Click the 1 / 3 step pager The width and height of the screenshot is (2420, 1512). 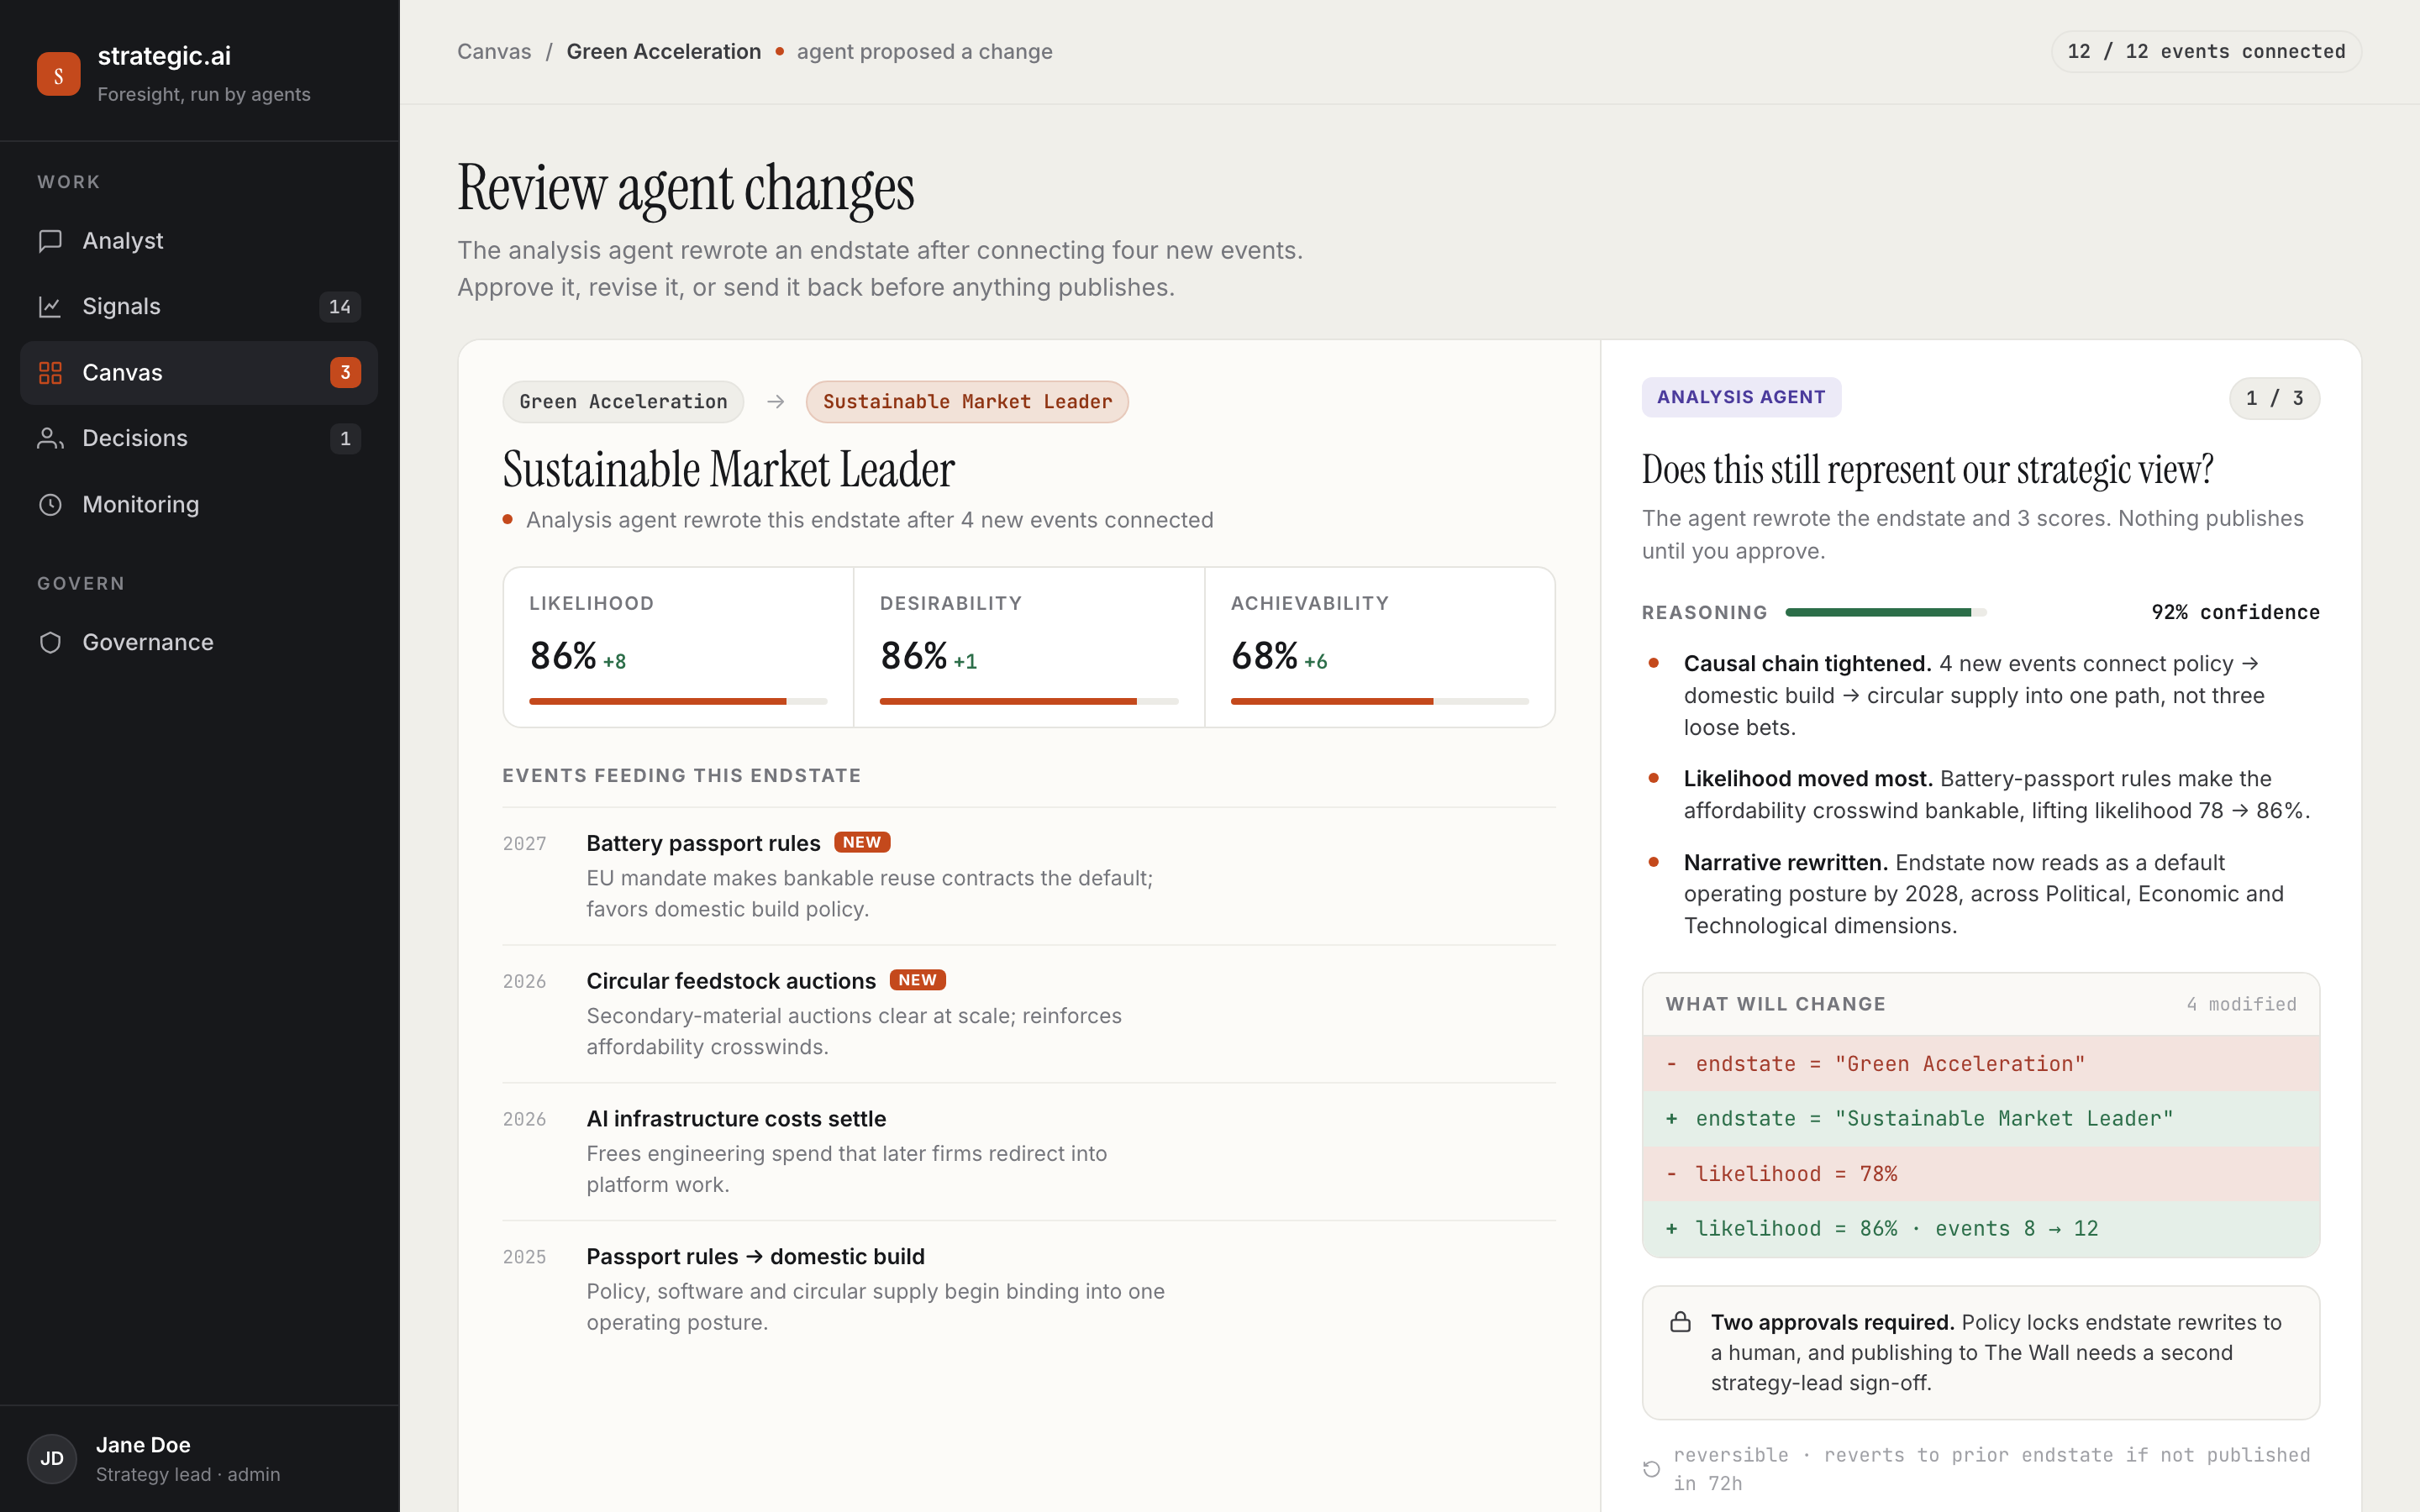point(2274,398)
